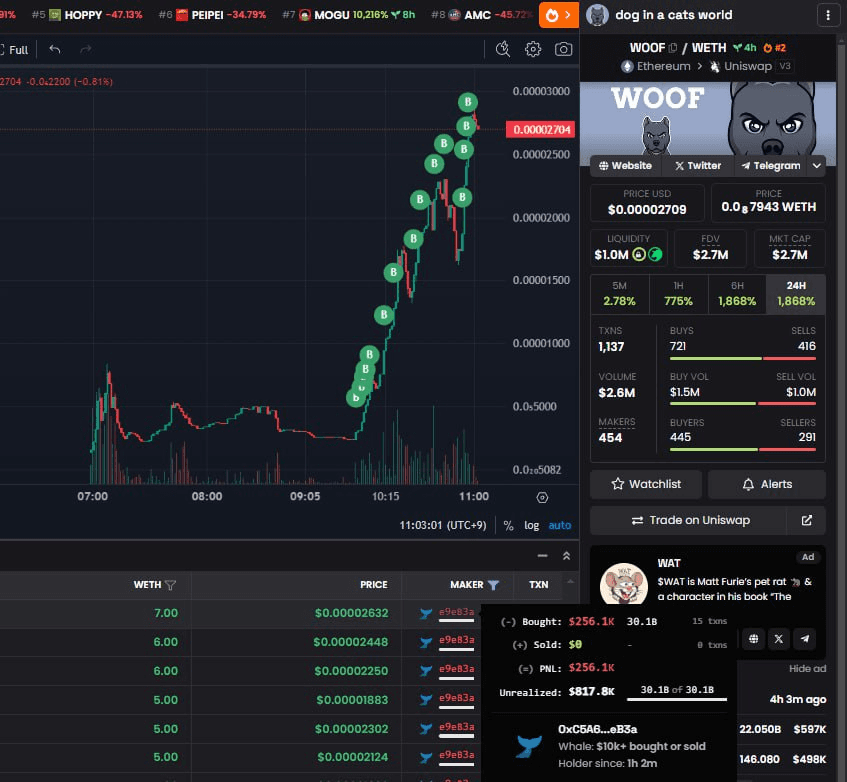The height and width of the screenshot is (782, 847).
Task: Open Alerts for WOOF
Action: (x=767, y=484)
